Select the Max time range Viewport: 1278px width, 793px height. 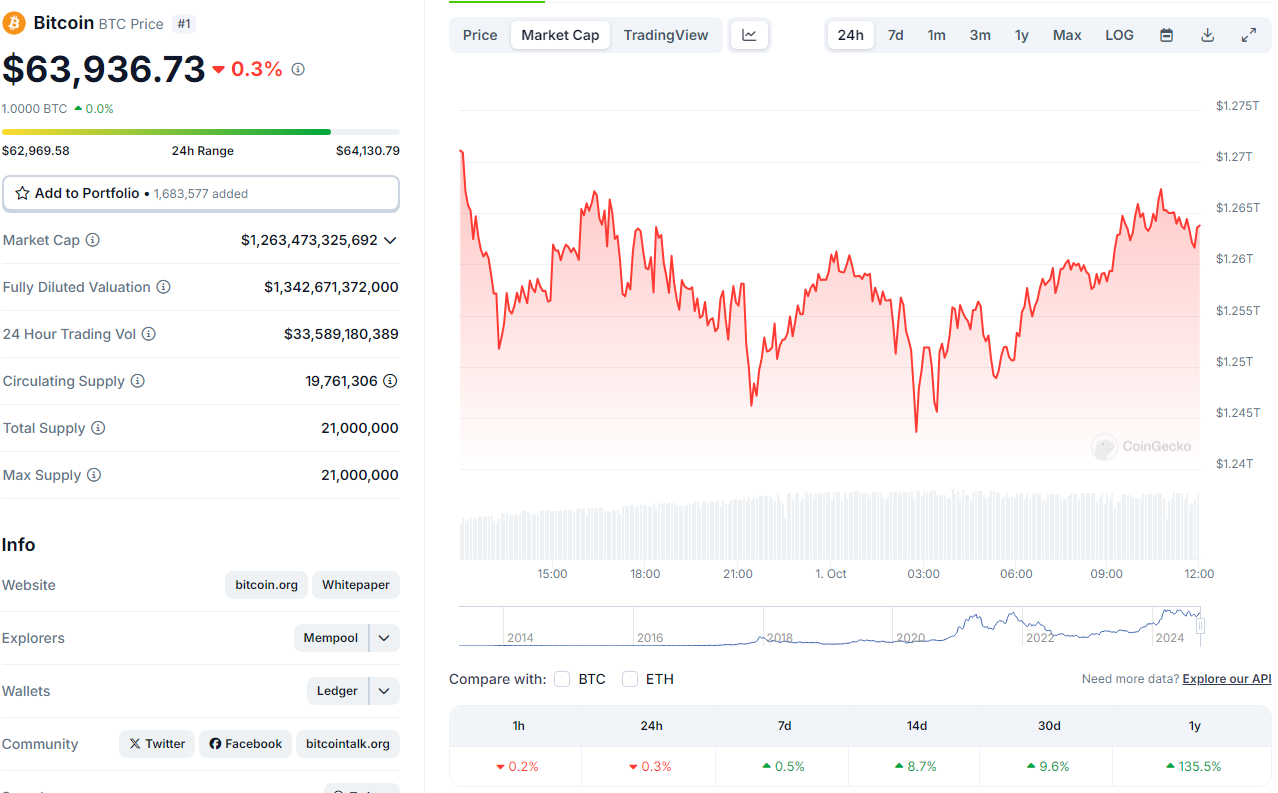1067,35
